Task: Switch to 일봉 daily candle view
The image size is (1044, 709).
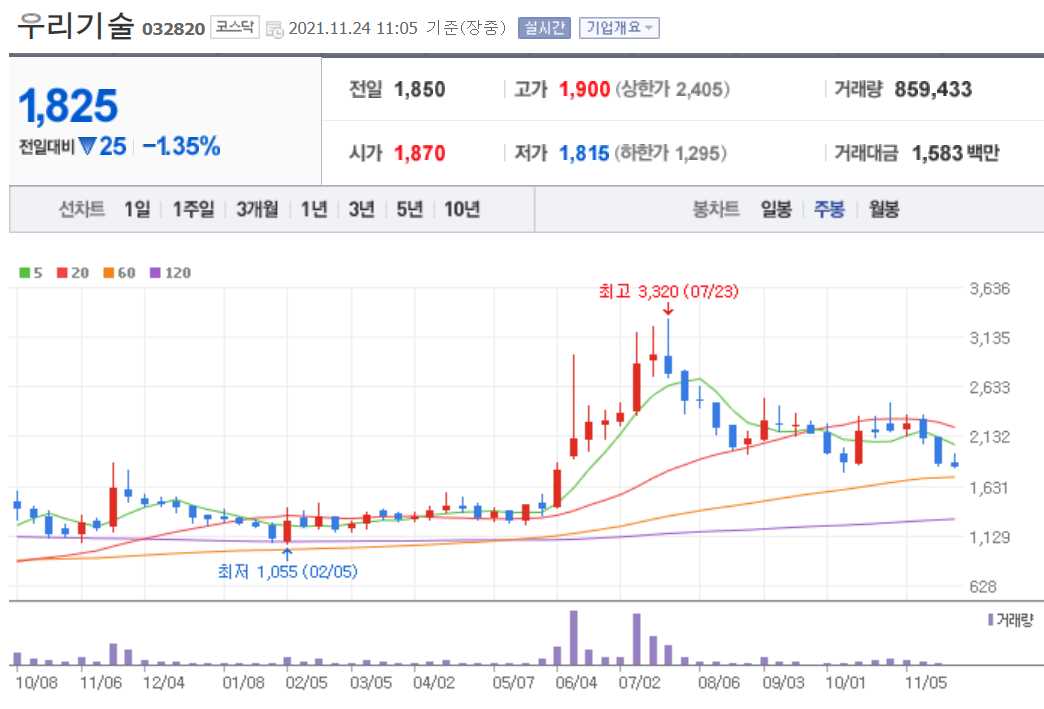Action: [774, 209]
